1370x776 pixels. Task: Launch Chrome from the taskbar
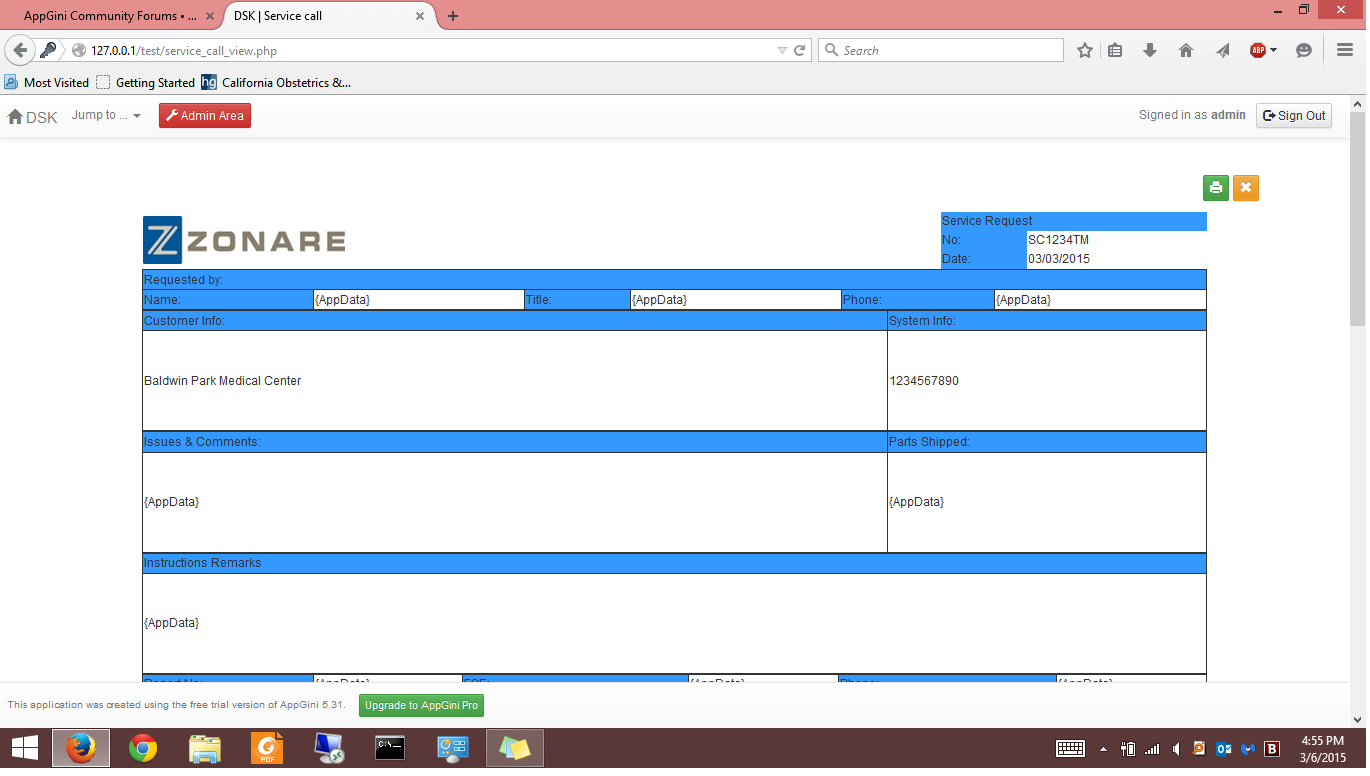pos(143,748)
